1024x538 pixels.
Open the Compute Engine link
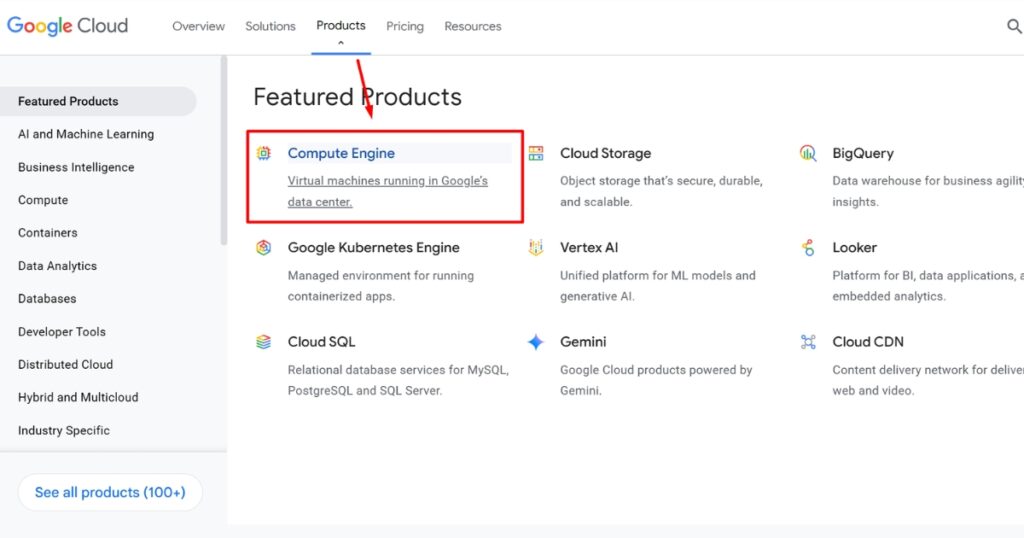click(341, 153)
